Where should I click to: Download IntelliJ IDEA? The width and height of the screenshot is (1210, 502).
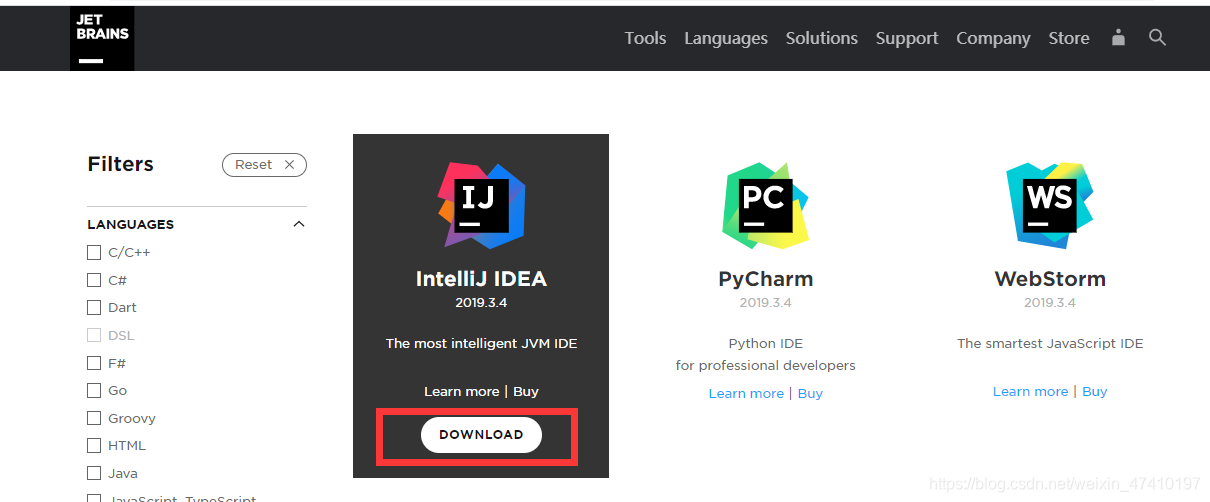[x=481, y=435]
